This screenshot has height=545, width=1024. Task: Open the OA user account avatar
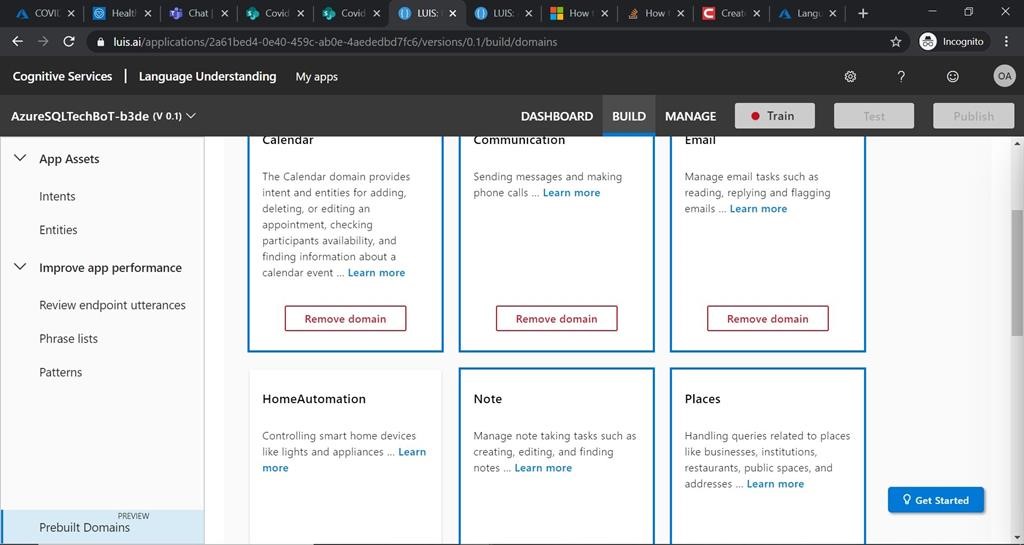click(x=1004, y=76)
